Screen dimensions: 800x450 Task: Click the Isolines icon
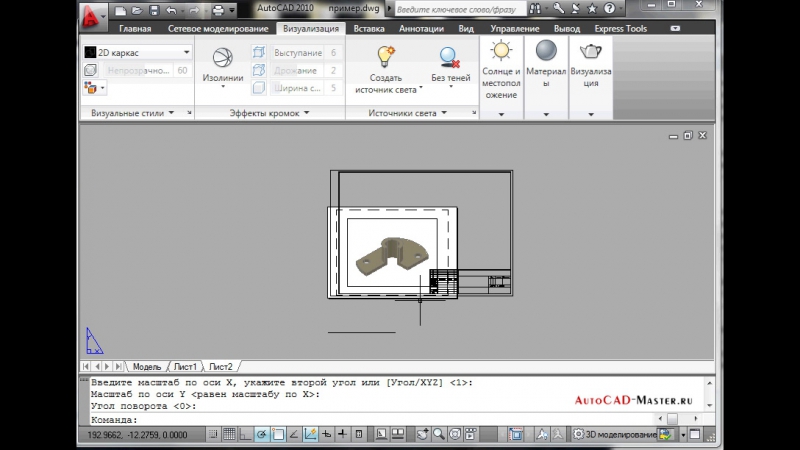pos(222,58)
